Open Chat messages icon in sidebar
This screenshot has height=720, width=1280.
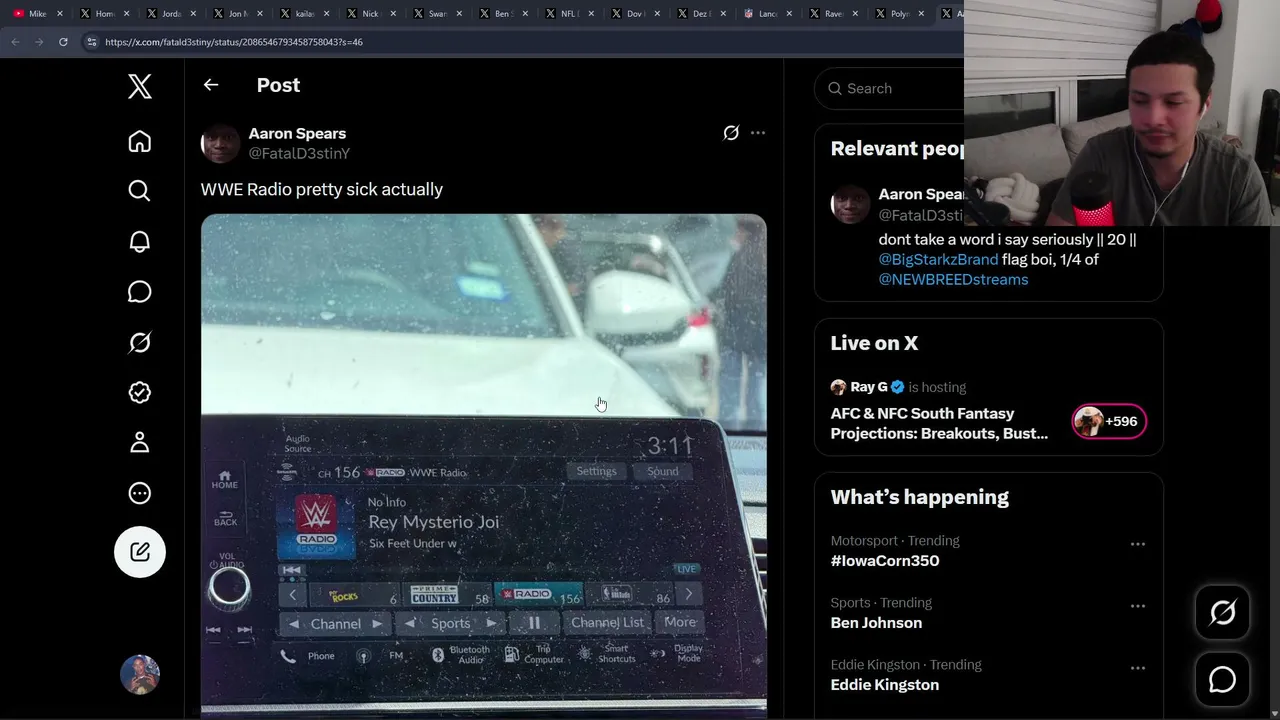pos(140,292)
